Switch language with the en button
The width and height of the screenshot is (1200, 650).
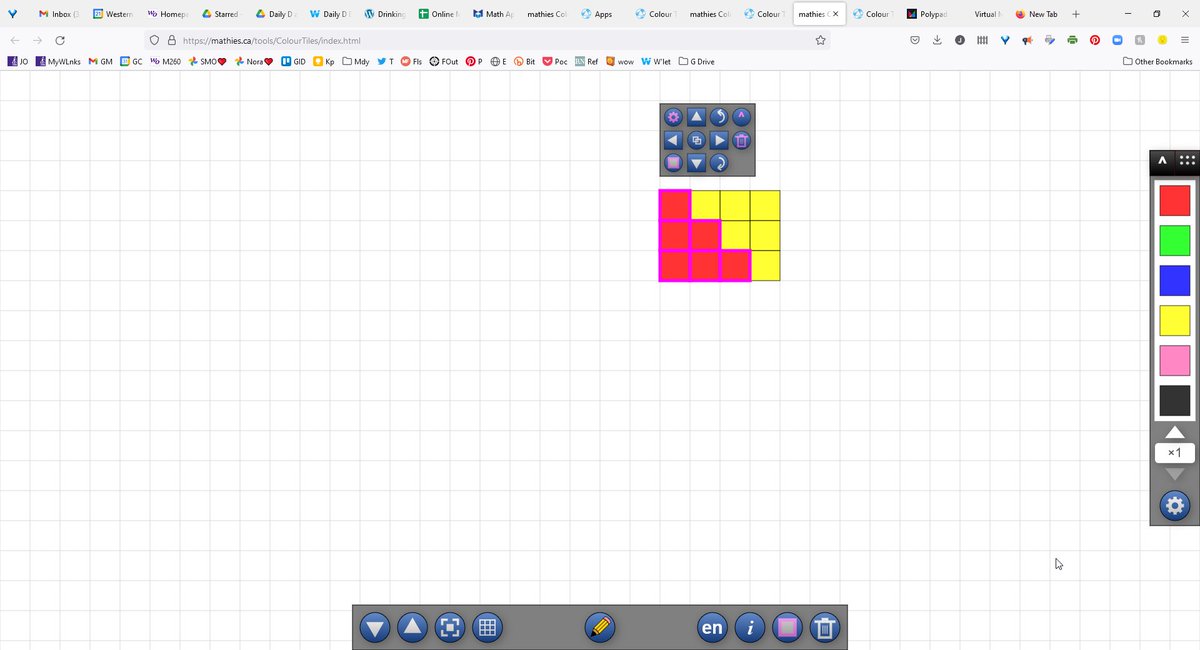pos(712,628)
